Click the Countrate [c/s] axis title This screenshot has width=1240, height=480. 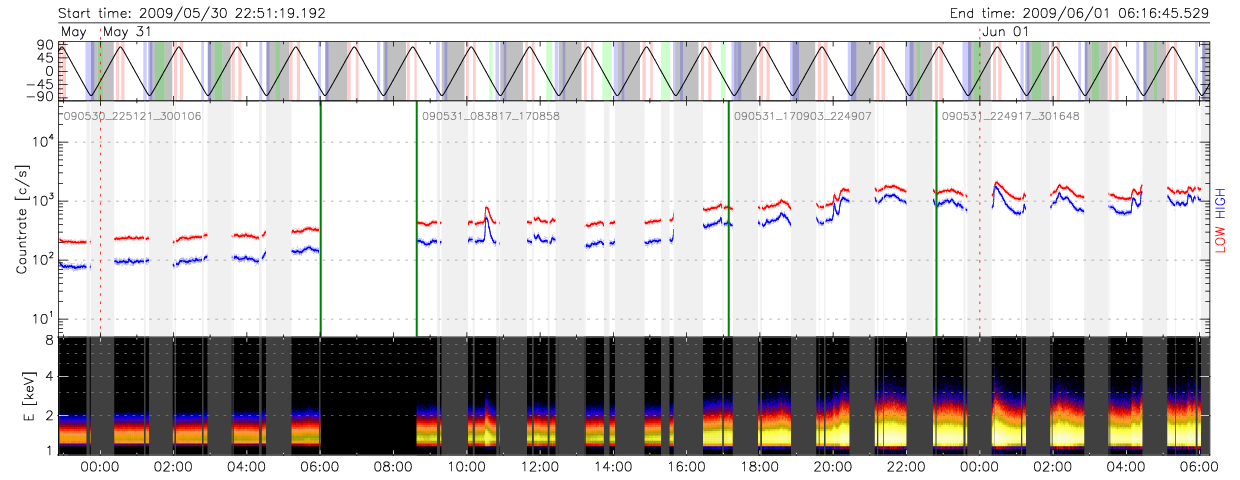(x=22, y=220)
